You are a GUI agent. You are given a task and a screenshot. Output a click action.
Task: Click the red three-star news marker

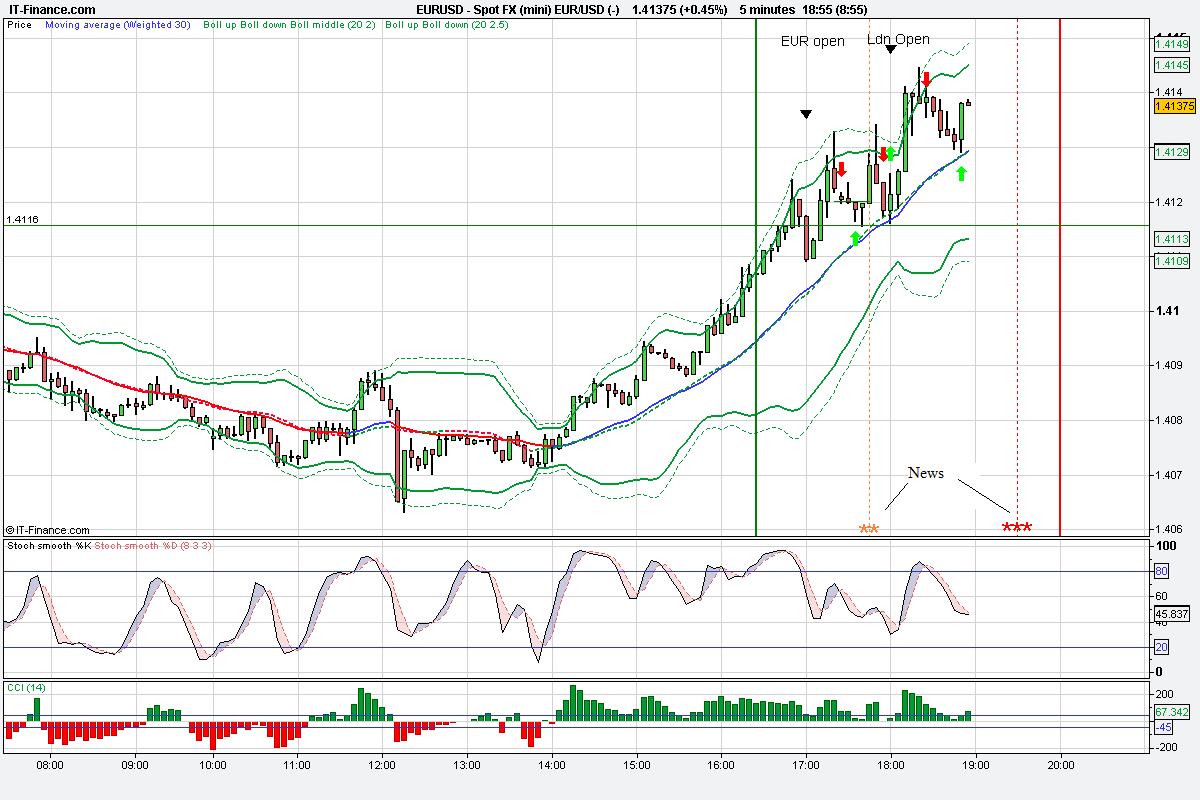[1017, 528]
